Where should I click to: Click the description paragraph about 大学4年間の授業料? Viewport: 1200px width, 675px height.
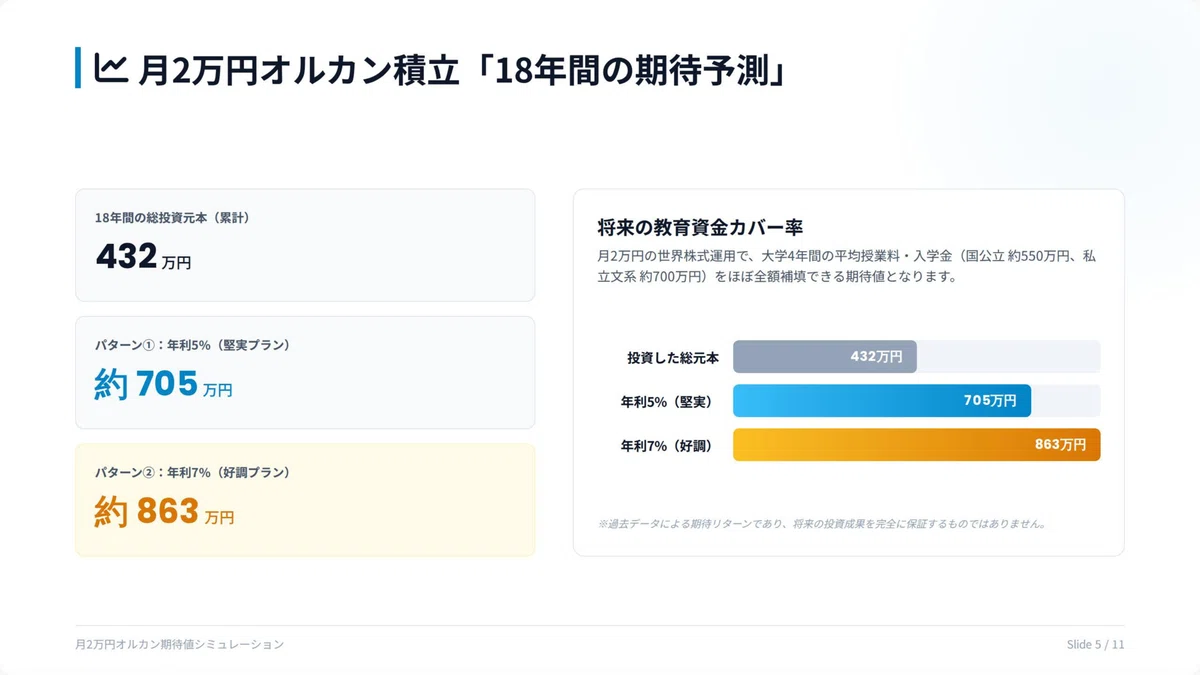(846, 266)
